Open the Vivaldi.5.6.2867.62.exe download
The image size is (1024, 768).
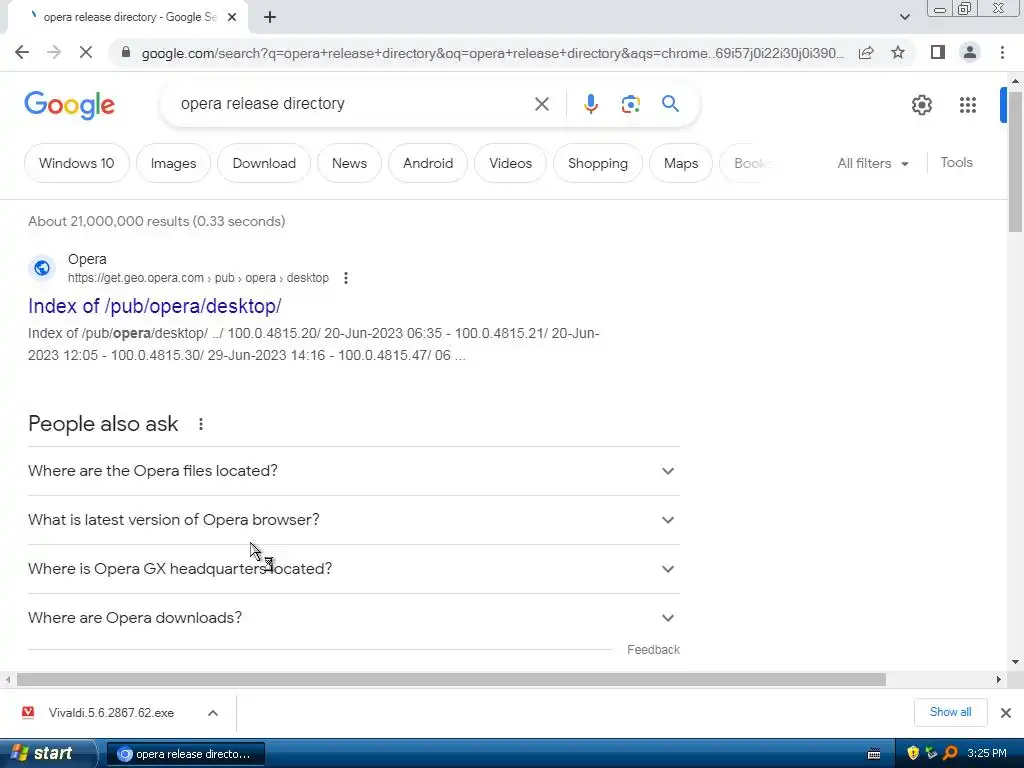pos(111,713)
